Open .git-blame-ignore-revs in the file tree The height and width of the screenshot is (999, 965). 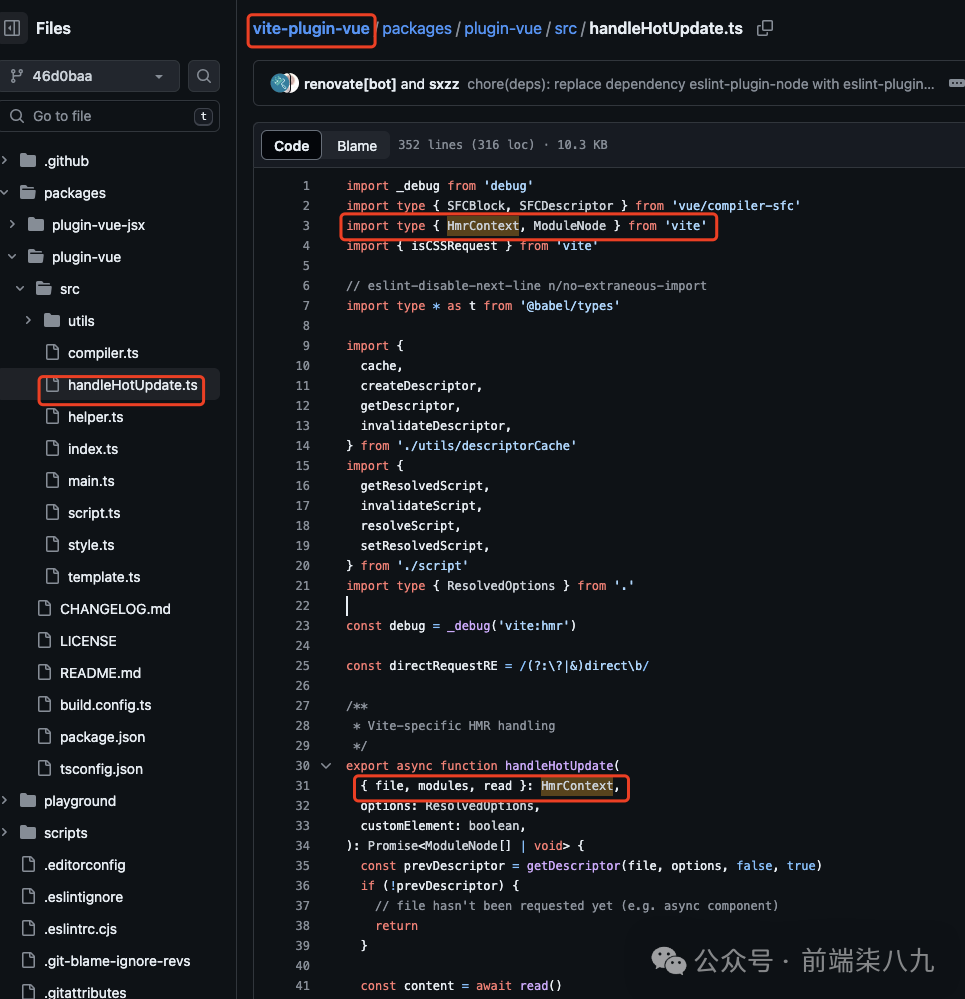click(x=117, y=961)
